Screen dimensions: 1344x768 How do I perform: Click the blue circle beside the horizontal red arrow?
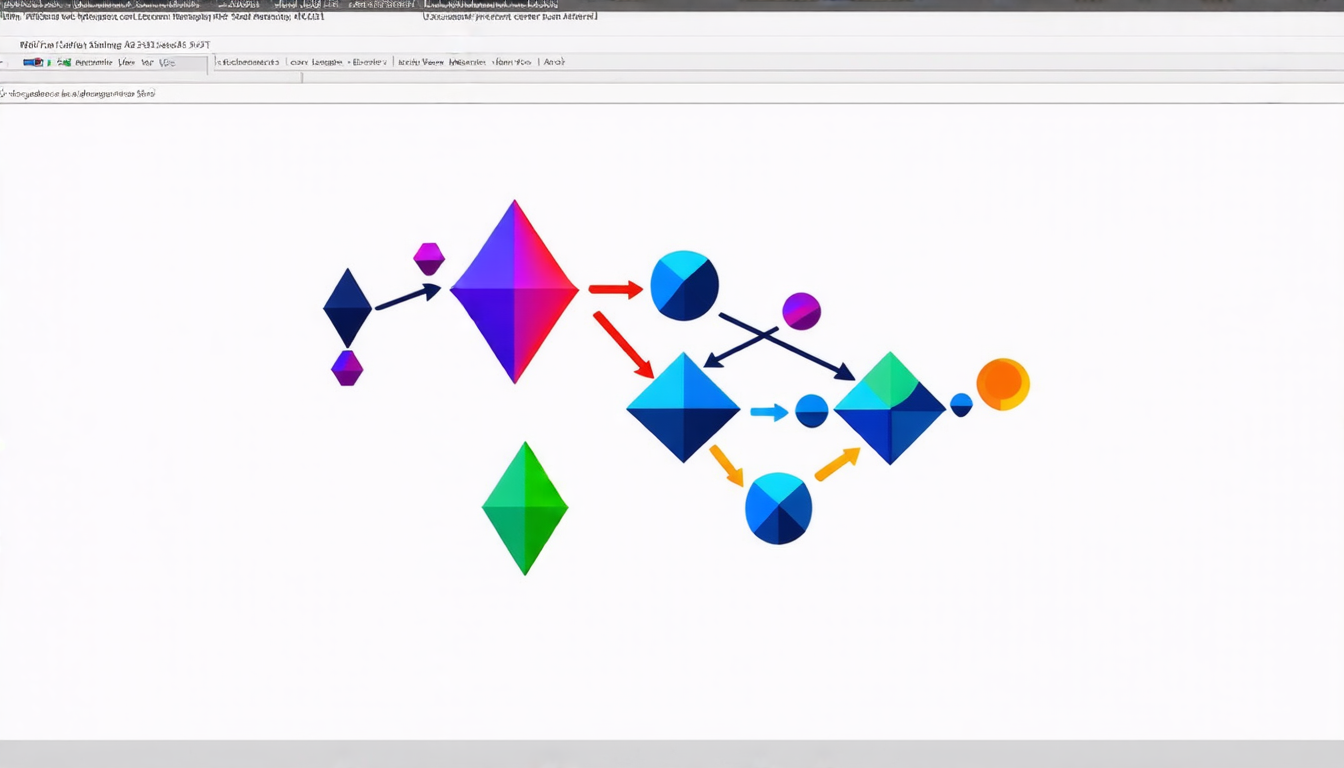(684, 286)
